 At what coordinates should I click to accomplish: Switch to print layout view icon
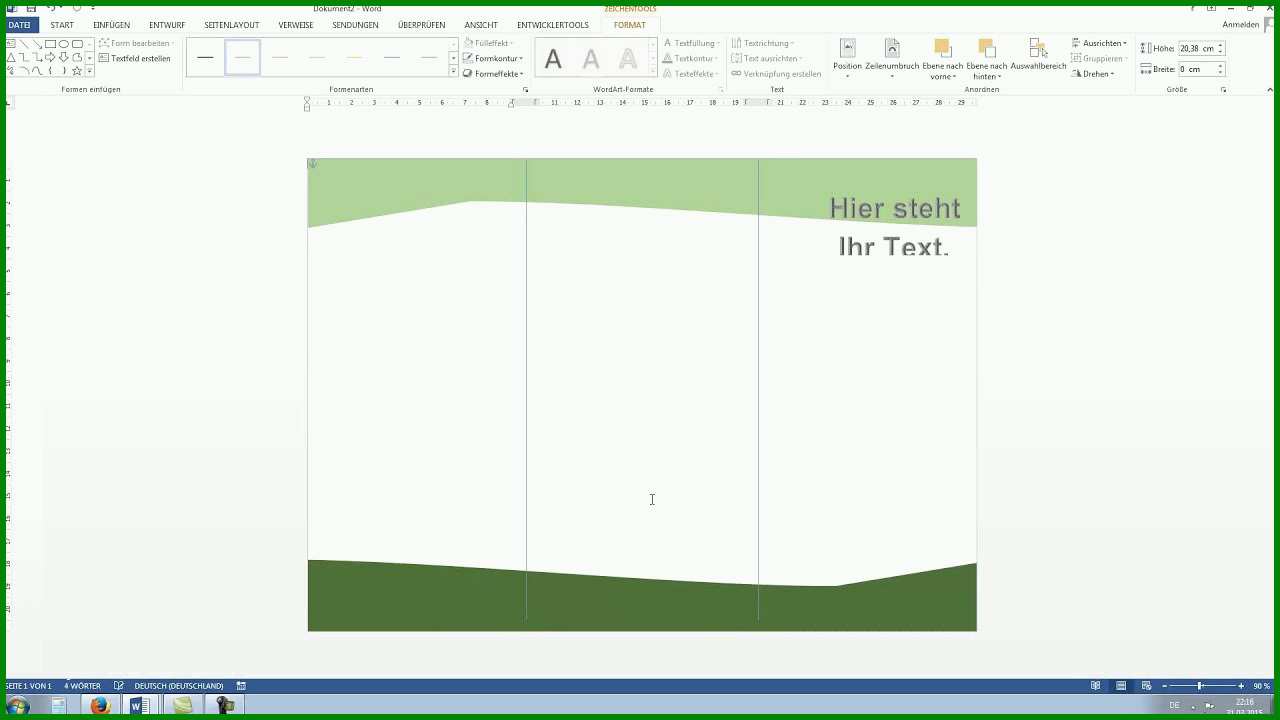pos(1121,686)
